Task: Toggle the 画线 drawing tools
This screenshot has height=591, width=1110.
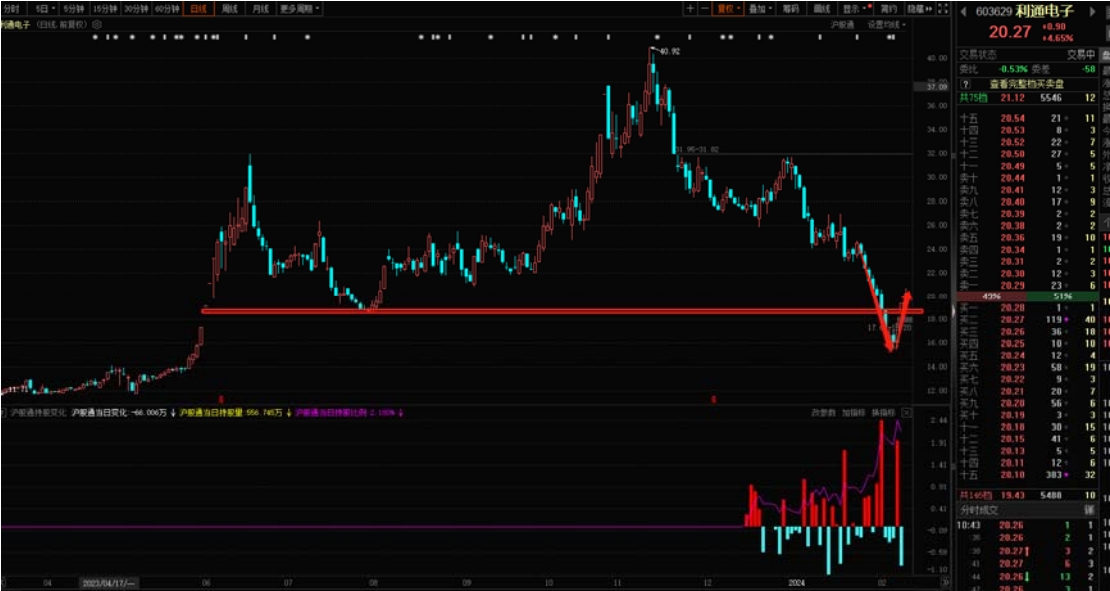Action: pyautogui.click(x=819, y=8)
